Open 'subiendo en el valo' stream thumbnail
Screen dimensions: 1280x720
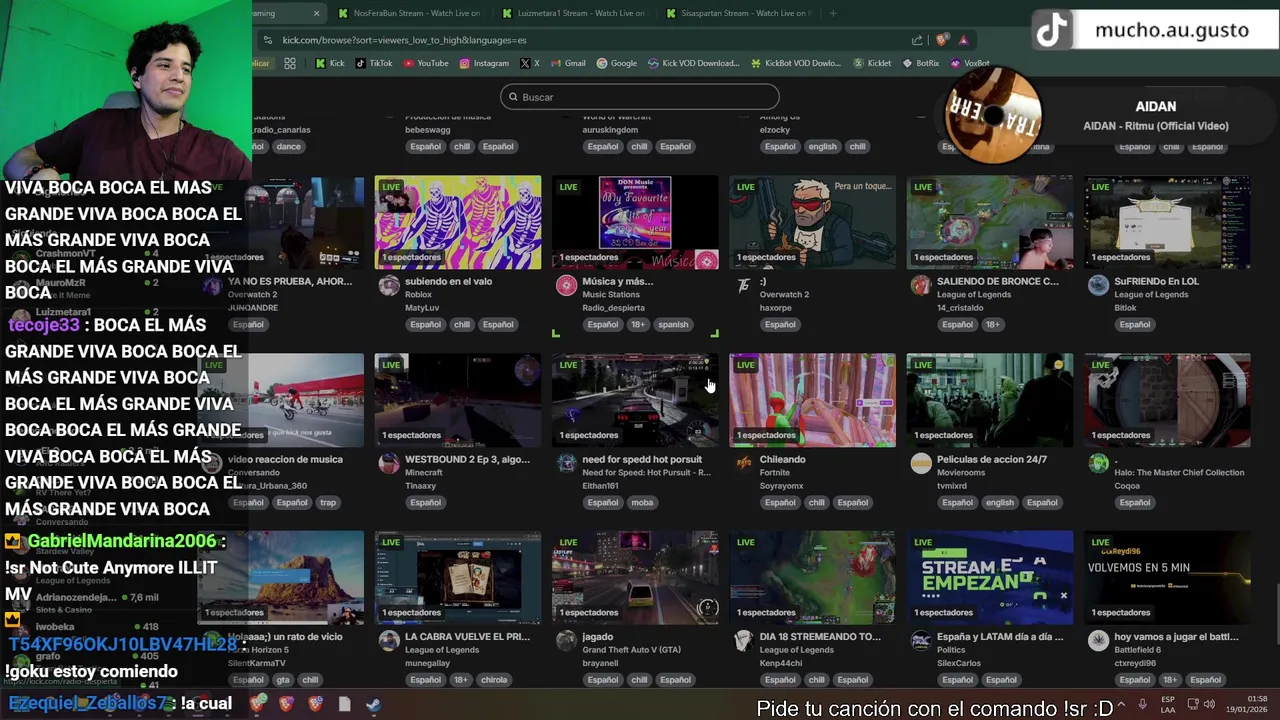tap(458, 223)
